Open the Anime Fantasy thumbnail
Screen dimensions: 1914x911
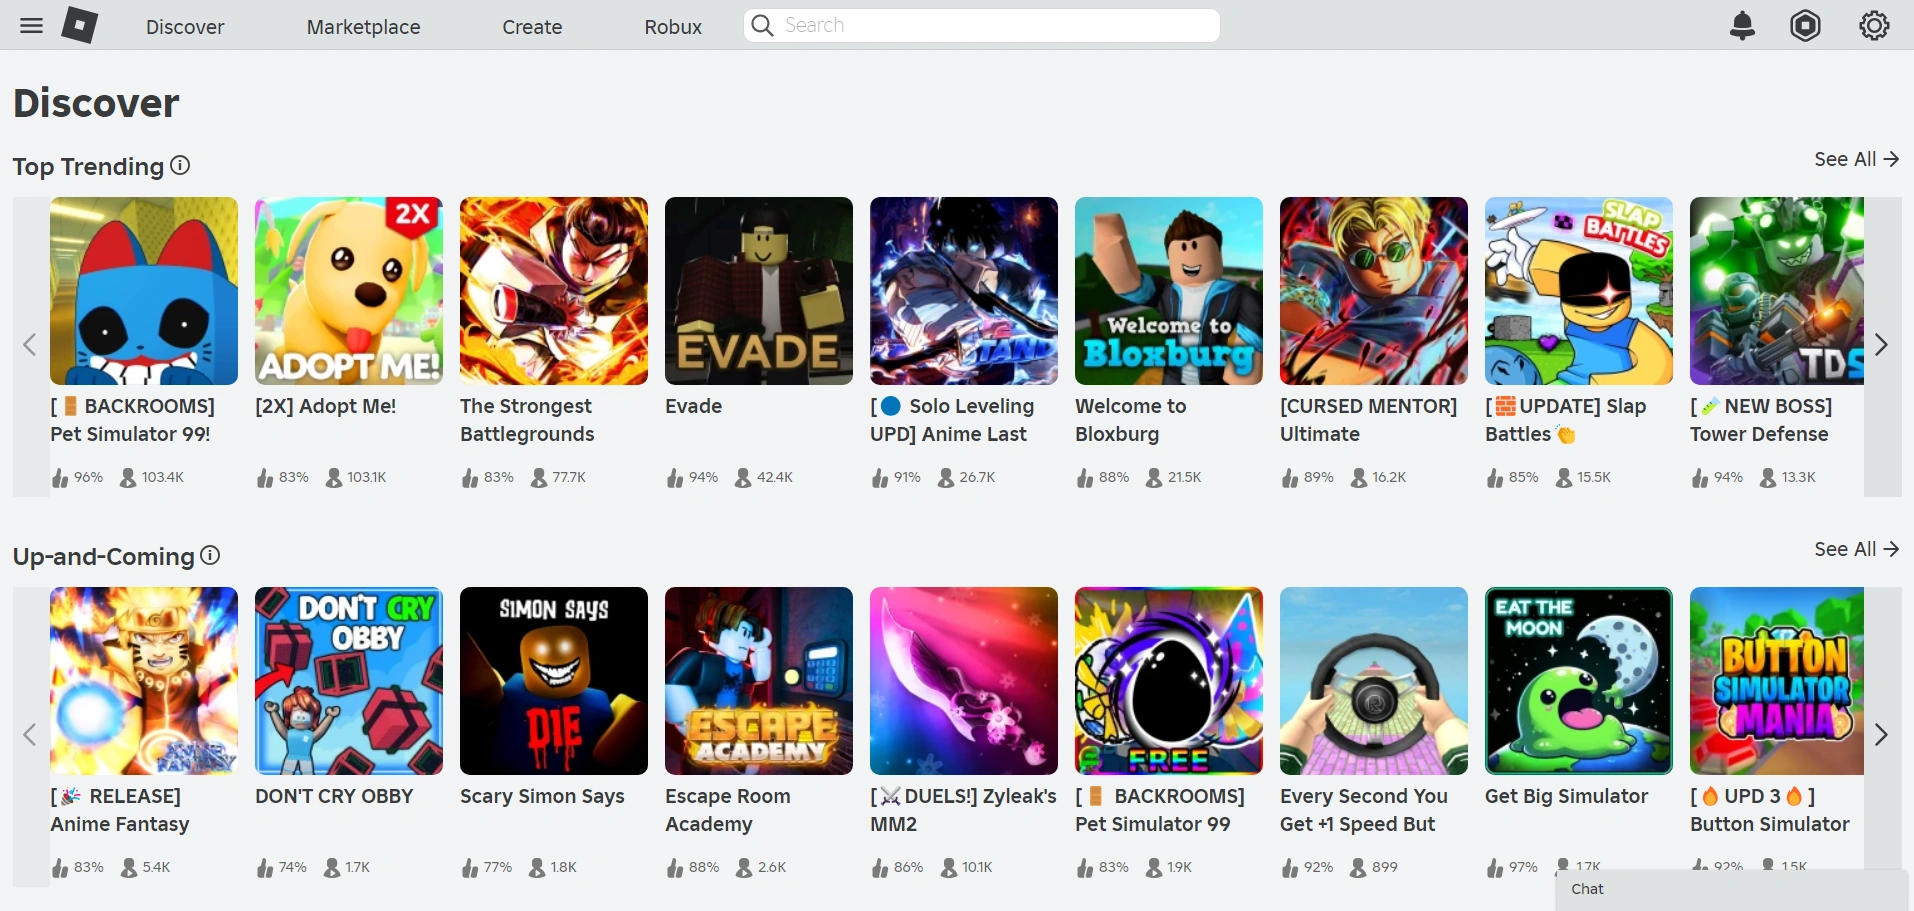click(144, 681)
